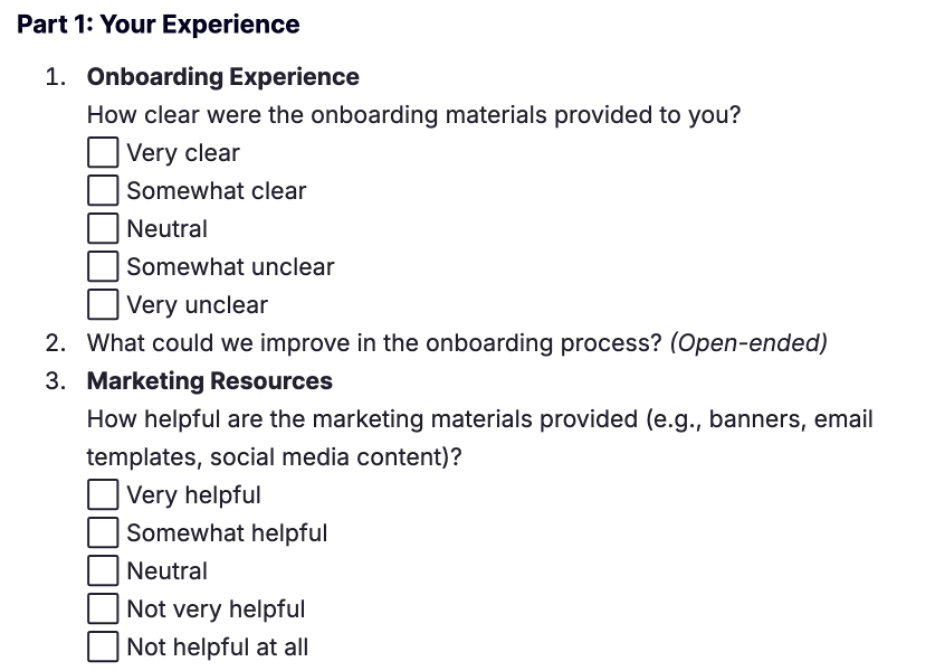Check the Very clear checkbox

(x=103, y=152)
